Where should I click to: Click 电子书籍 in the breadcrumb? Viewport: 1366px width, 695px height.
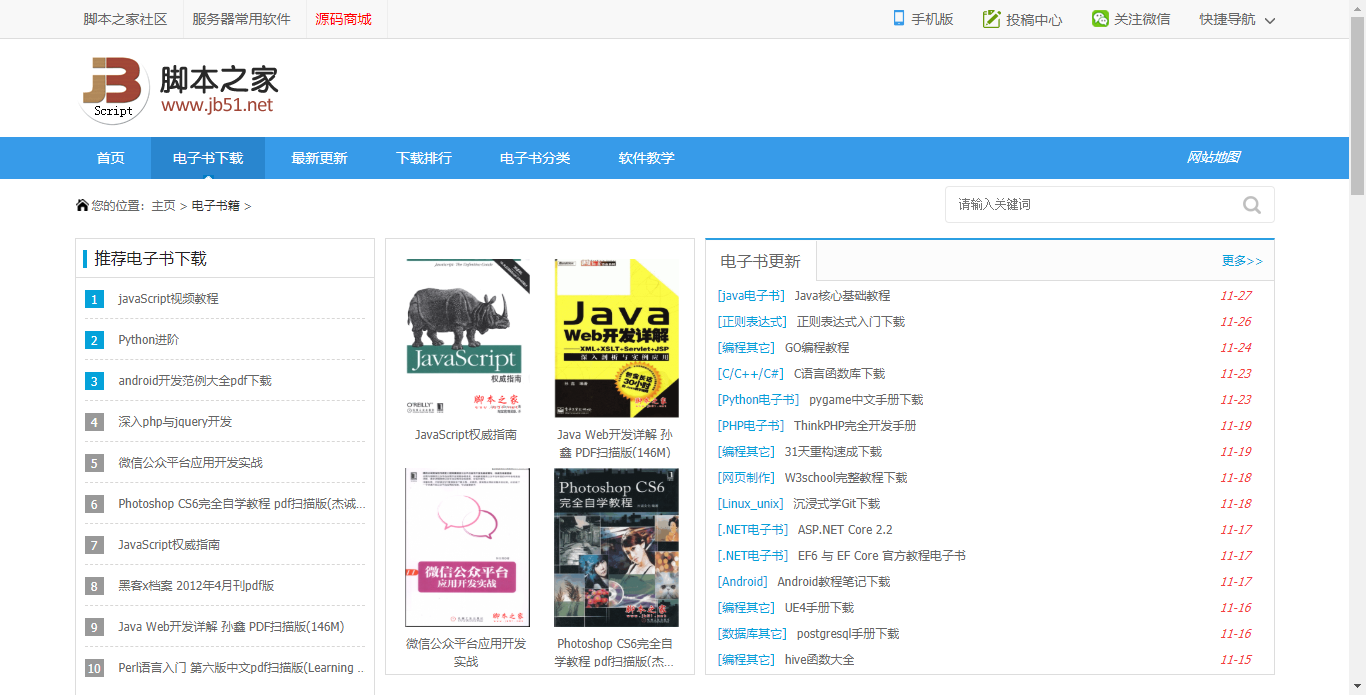point(216,206)
